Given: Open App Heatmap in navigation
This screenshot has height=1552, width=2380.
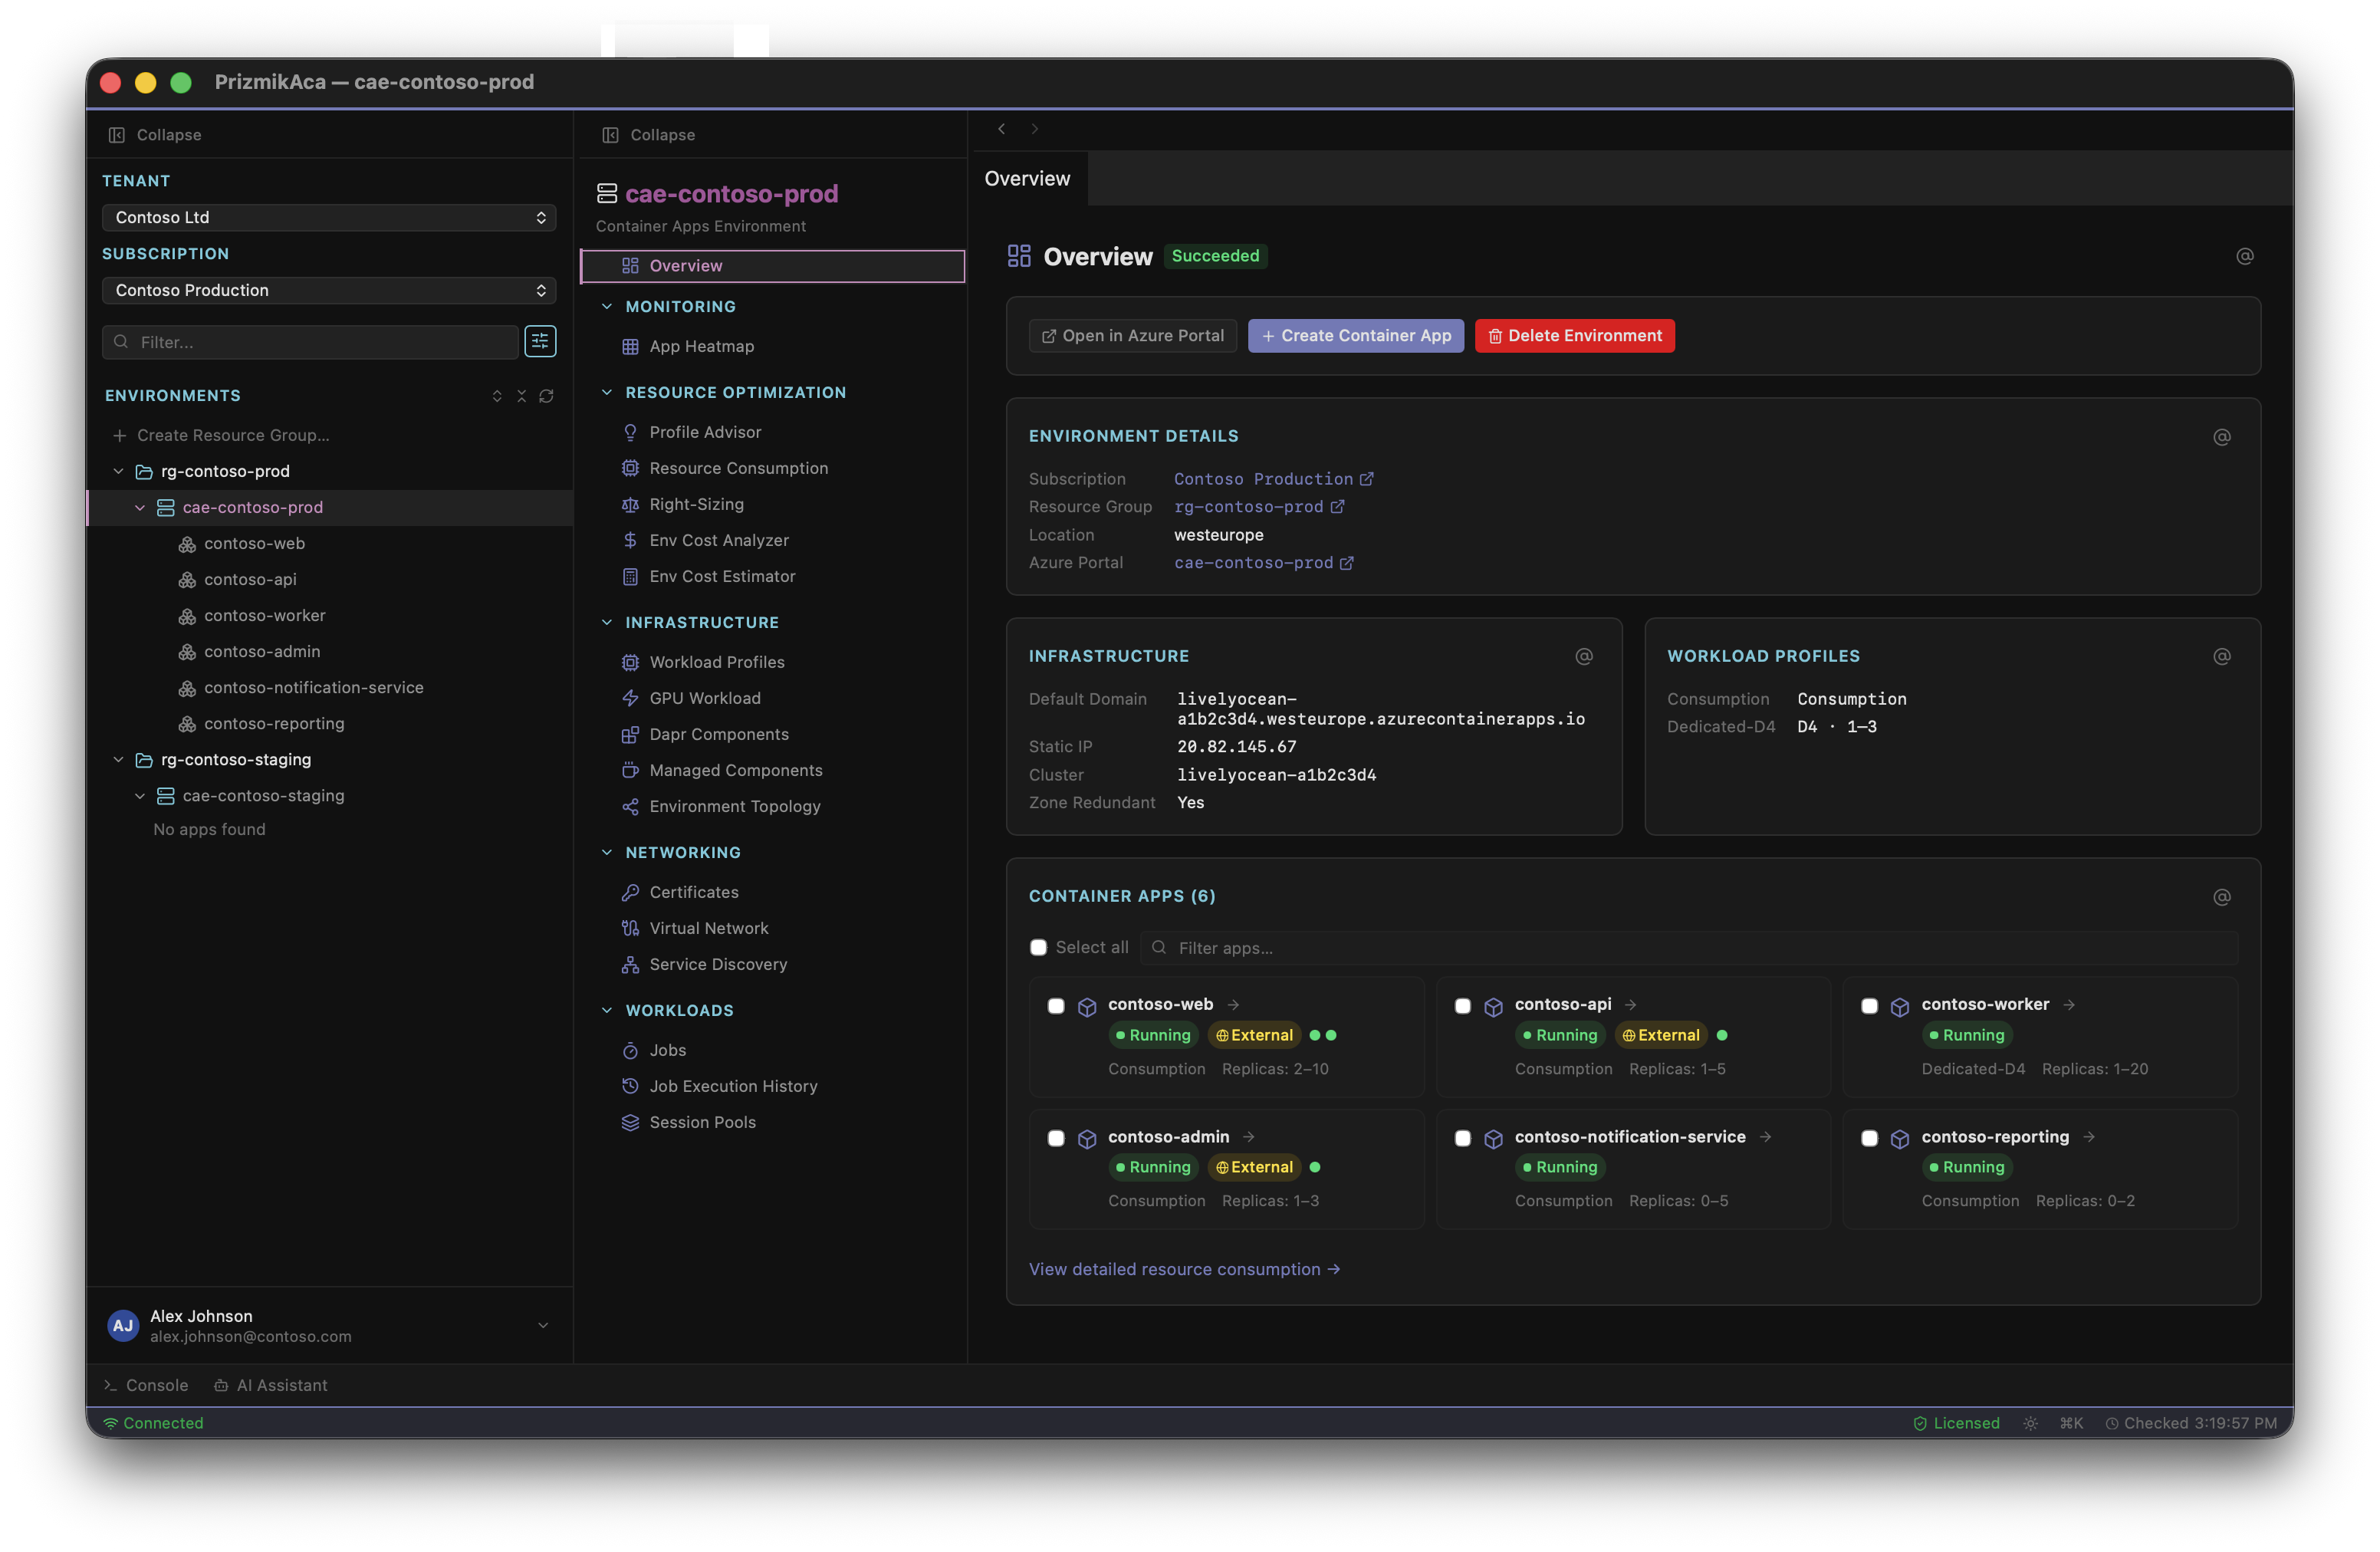Looking at the screenshot, I should click(x=701, y=347).
